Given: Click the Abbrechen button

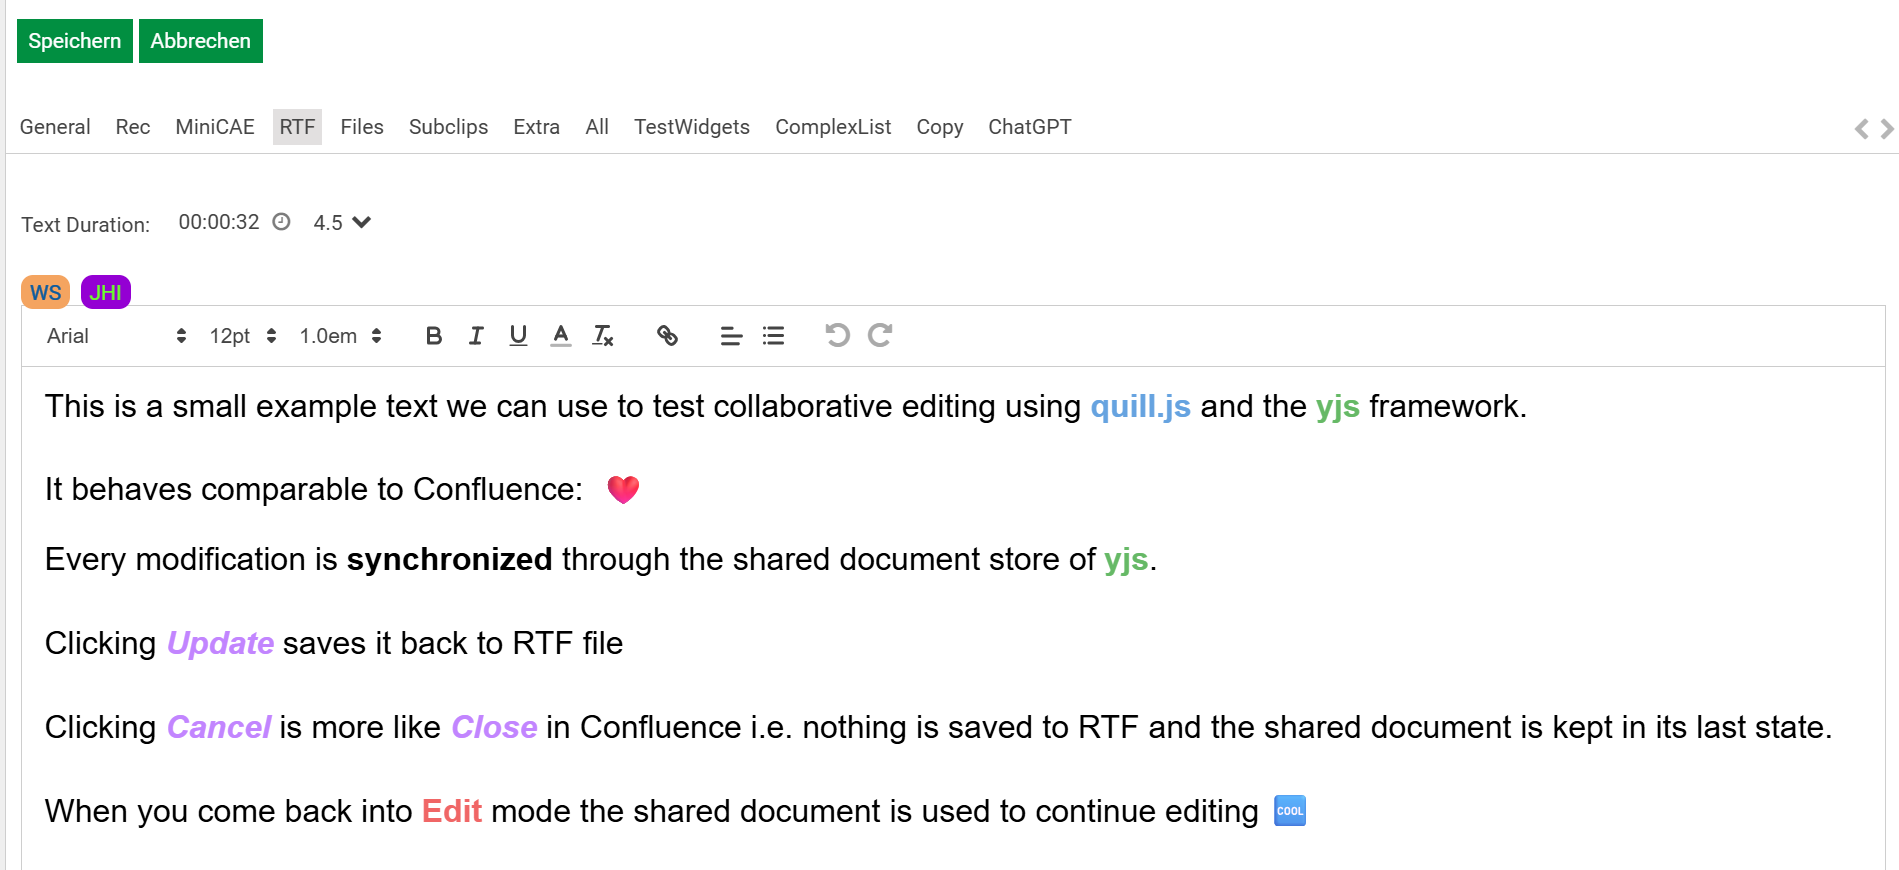Looking at the screenshot, I should pyautogui.click(x=201, y=41).
